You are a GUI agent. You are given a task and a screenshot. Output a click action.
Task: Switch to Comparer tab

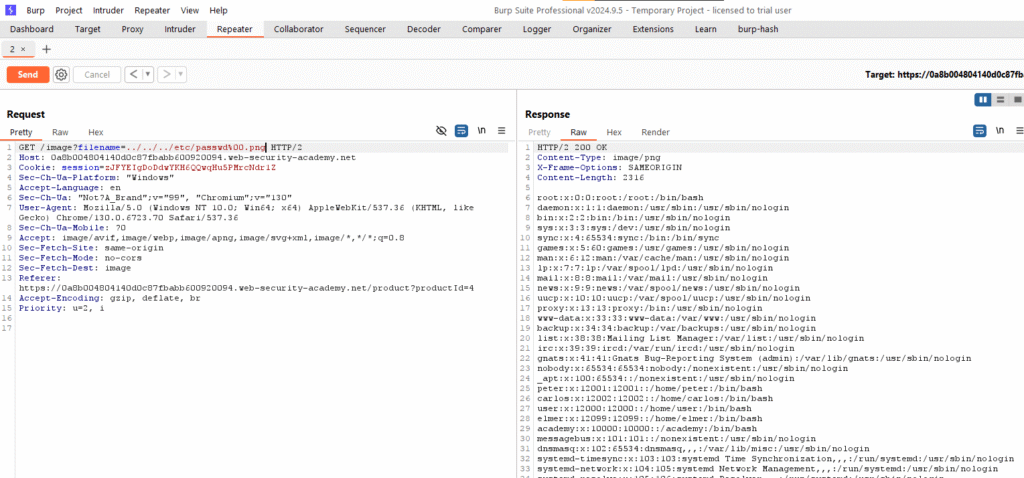(x=482, y=29)
